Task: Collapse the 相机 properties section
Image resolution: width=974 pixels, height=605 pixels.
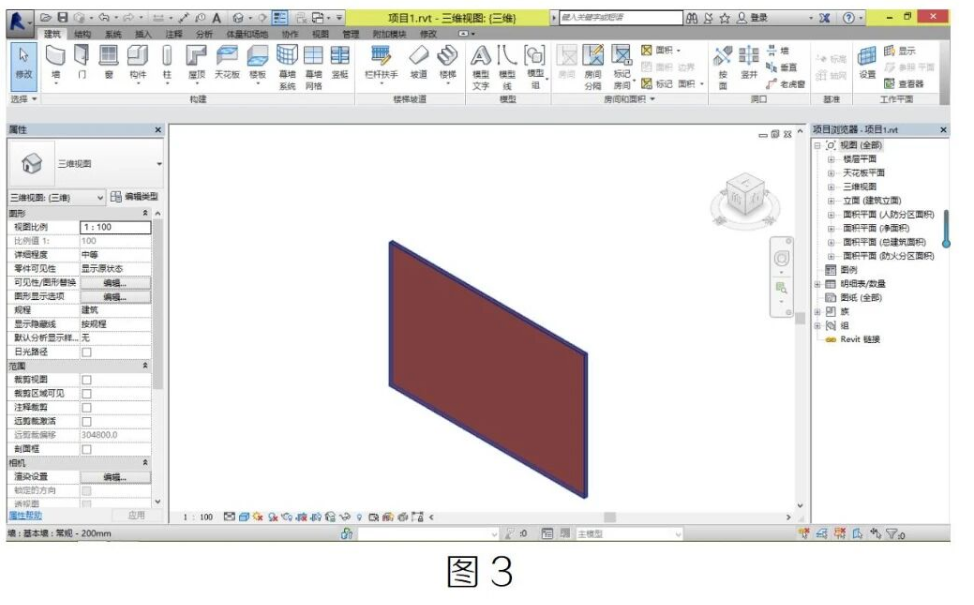Action: coord(145,463)
